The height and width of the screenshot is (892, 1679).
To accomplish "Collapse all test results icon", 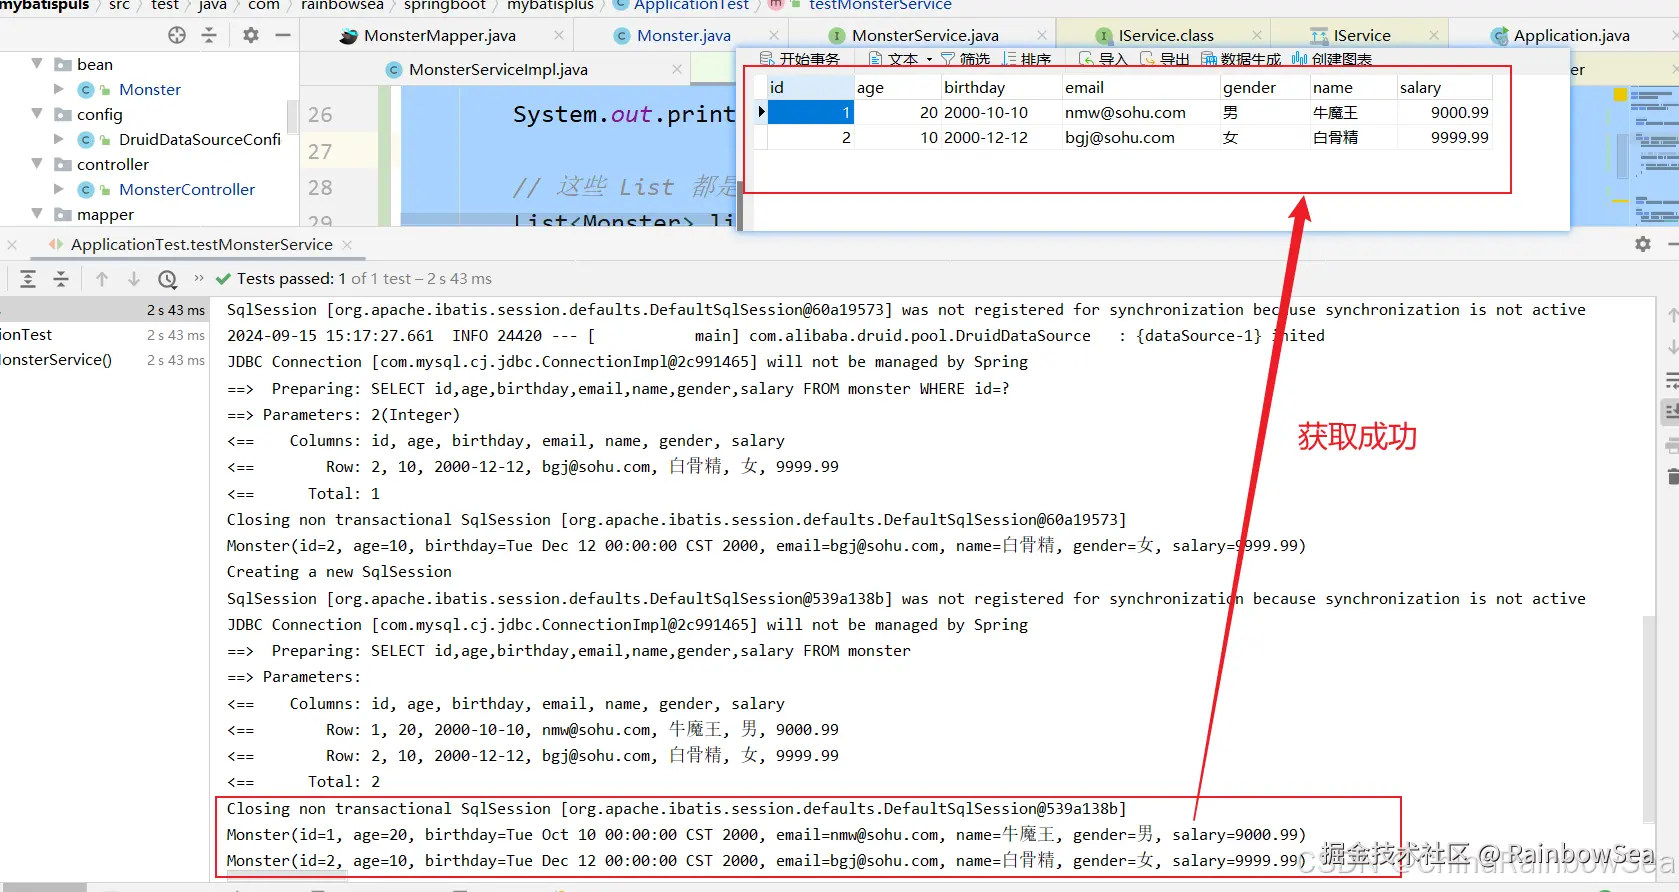I will coord(61,279).
